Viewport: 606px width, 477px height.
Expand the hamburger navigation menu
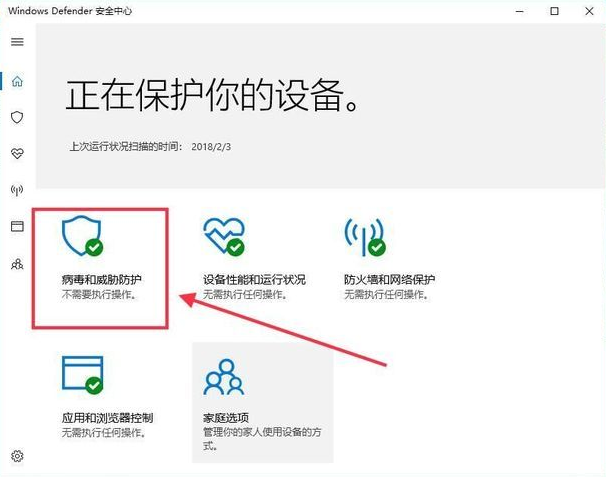coord(17,42)
